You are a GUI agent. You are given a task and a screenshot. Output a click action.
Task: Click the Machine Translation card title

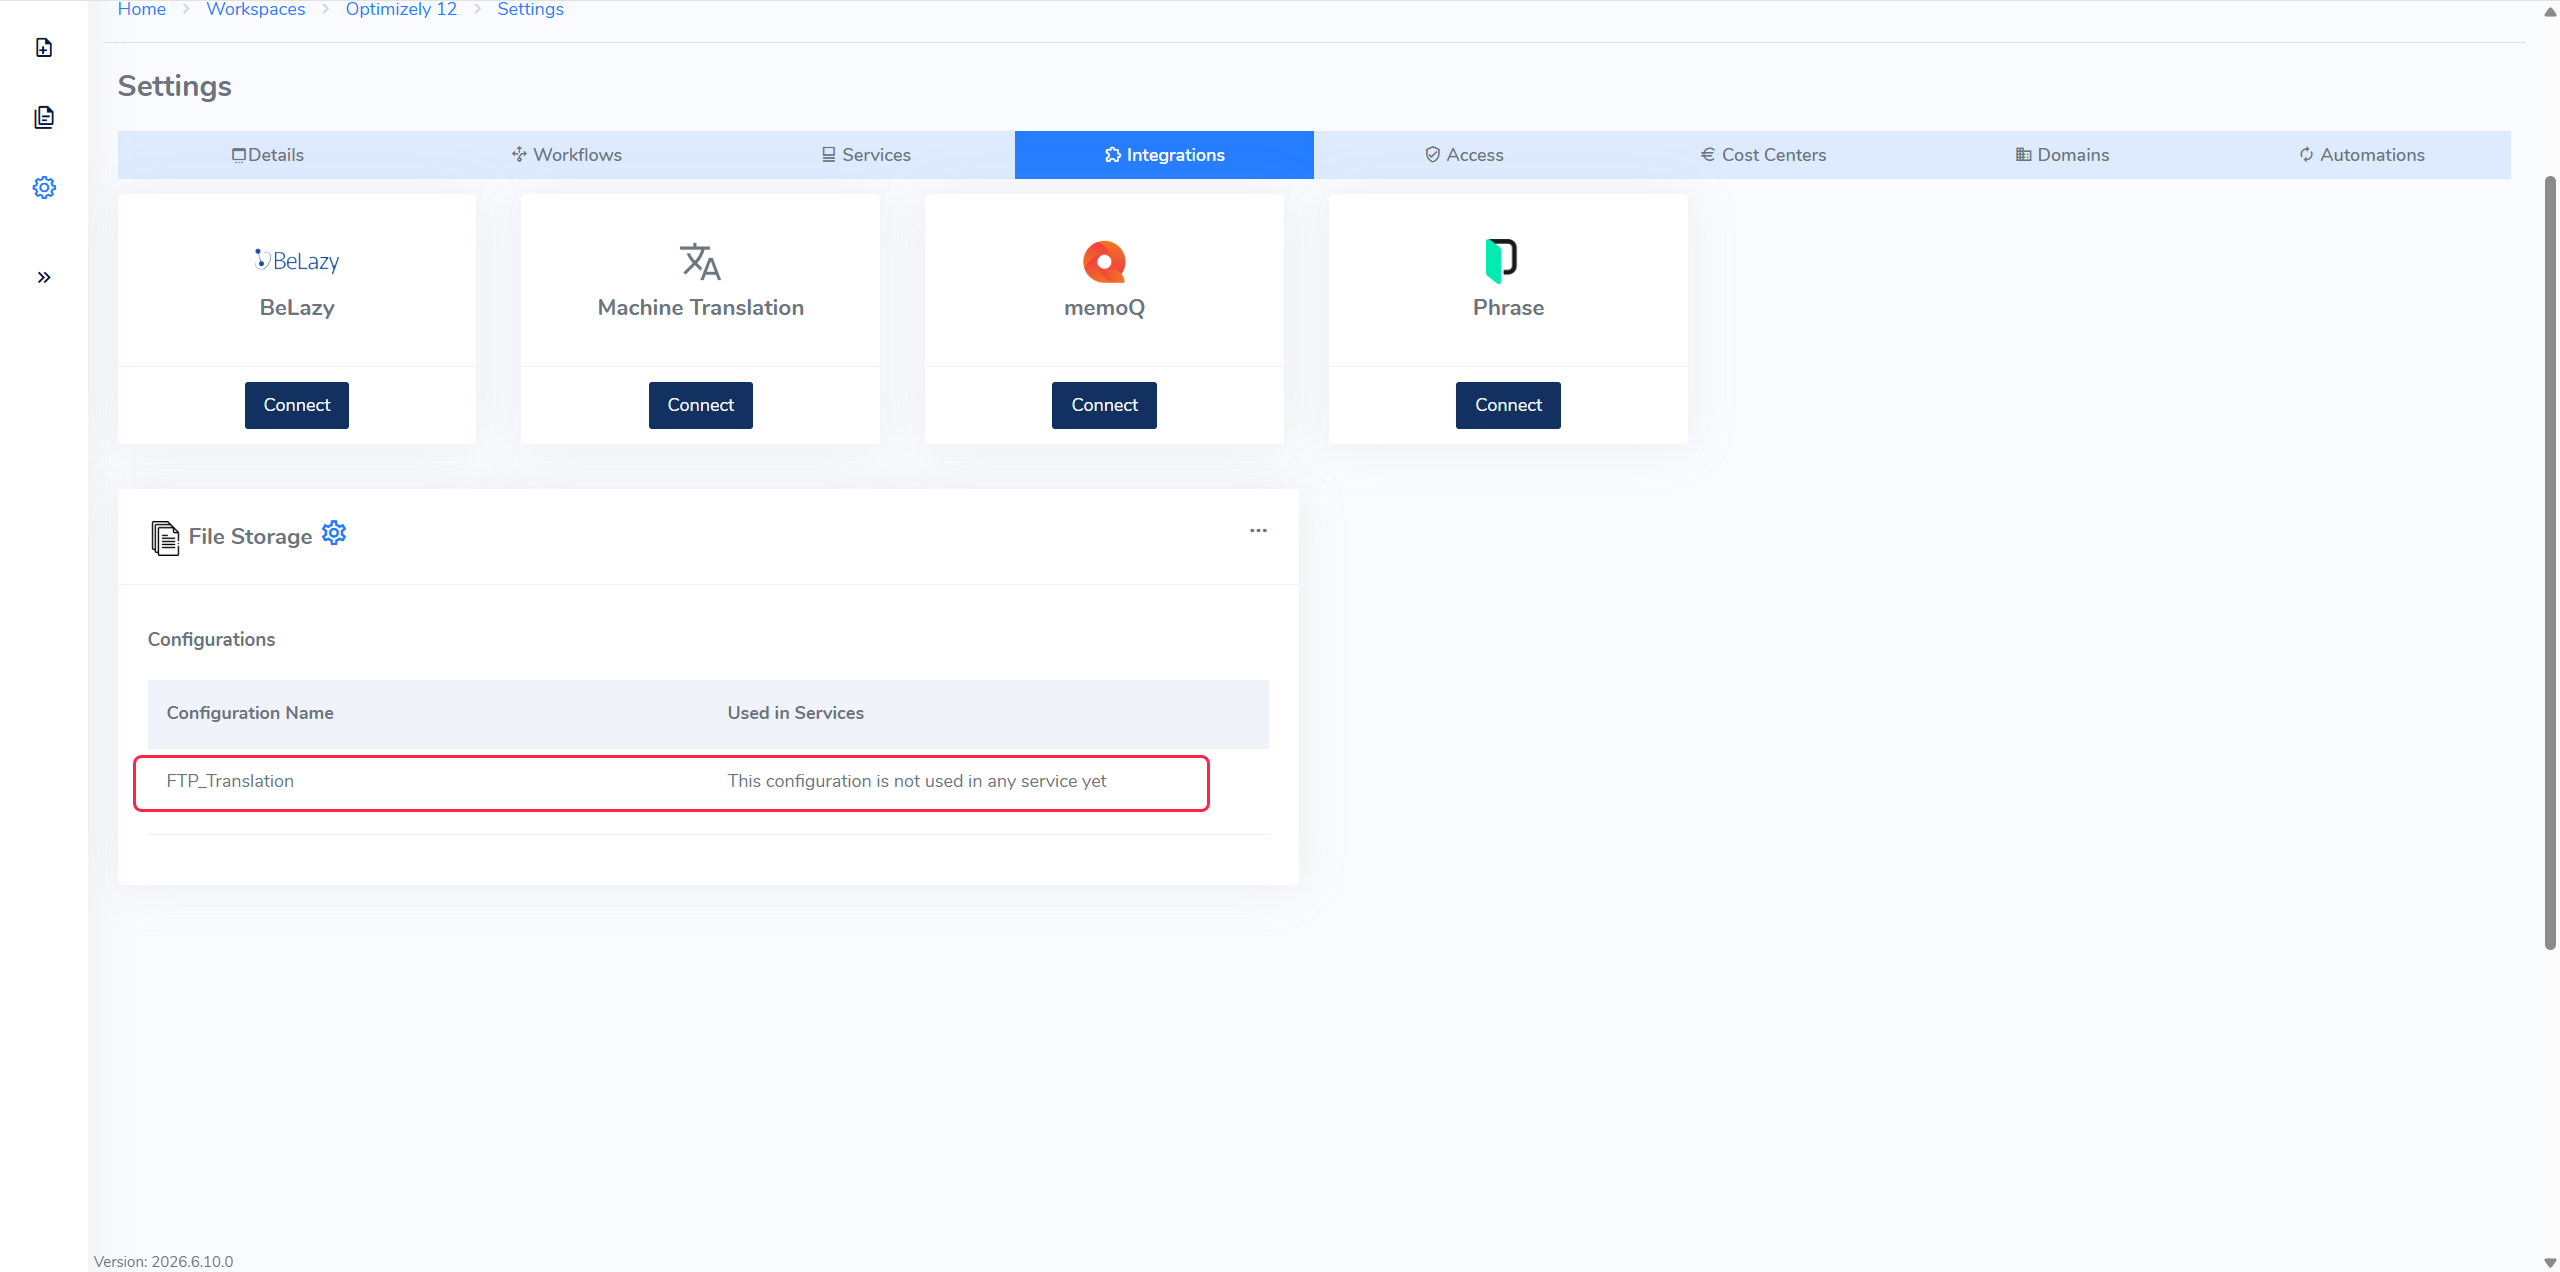(700, 308)
